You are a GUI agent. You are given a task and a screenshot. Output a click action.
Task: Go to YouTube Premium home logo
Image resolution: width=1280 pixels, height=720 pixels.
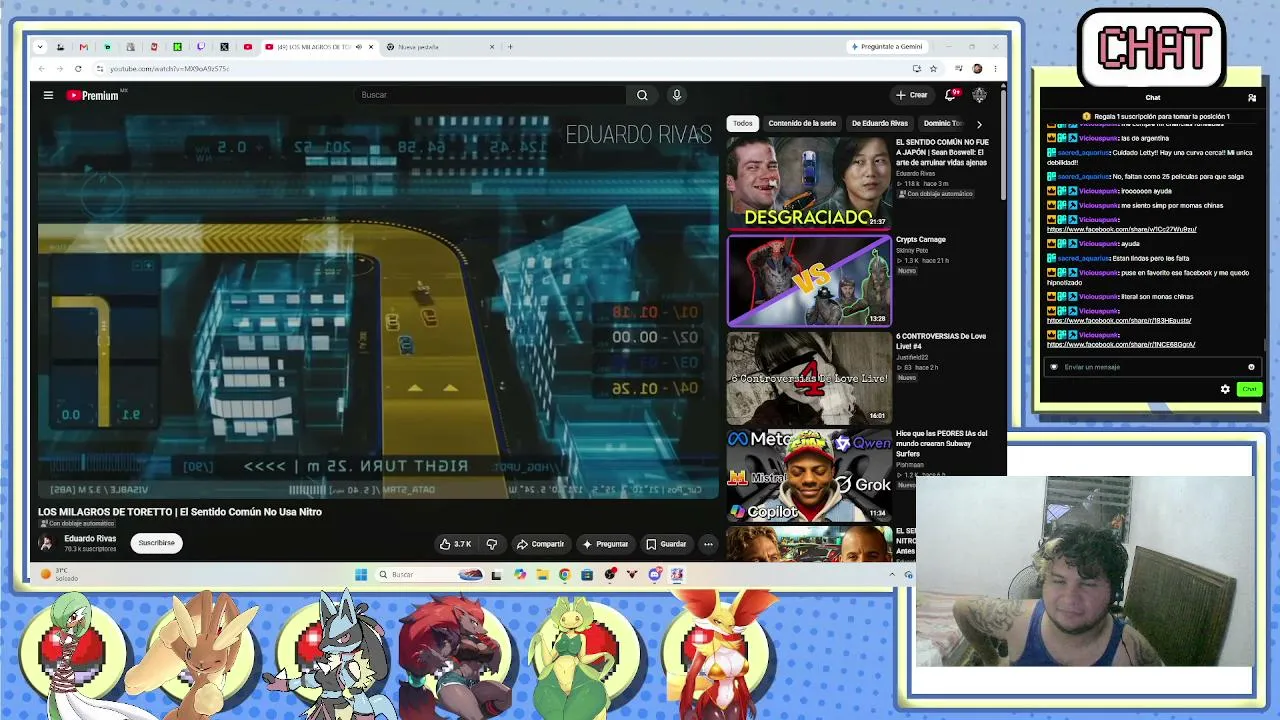click(x=93, y=95)
